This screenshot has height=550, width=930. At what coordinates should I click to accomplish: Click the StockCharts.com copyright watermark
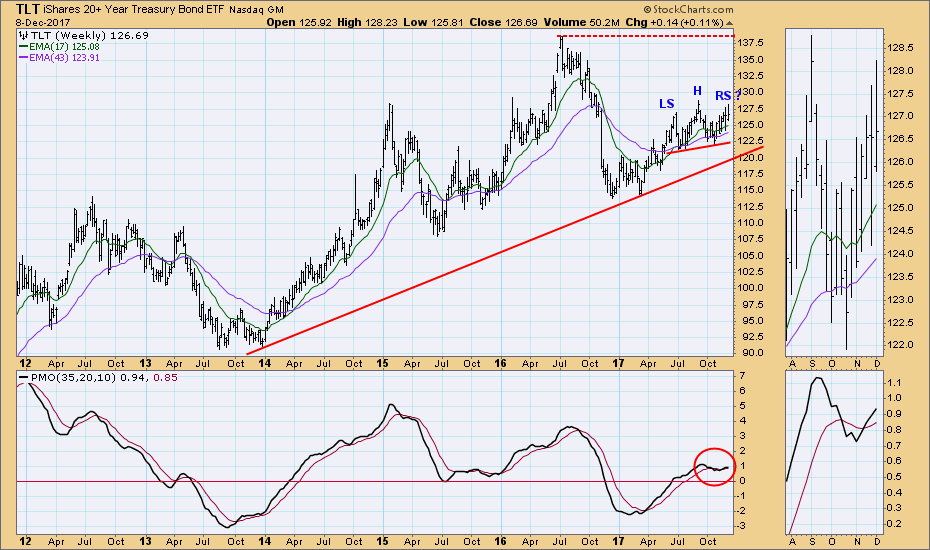point(688,9)
